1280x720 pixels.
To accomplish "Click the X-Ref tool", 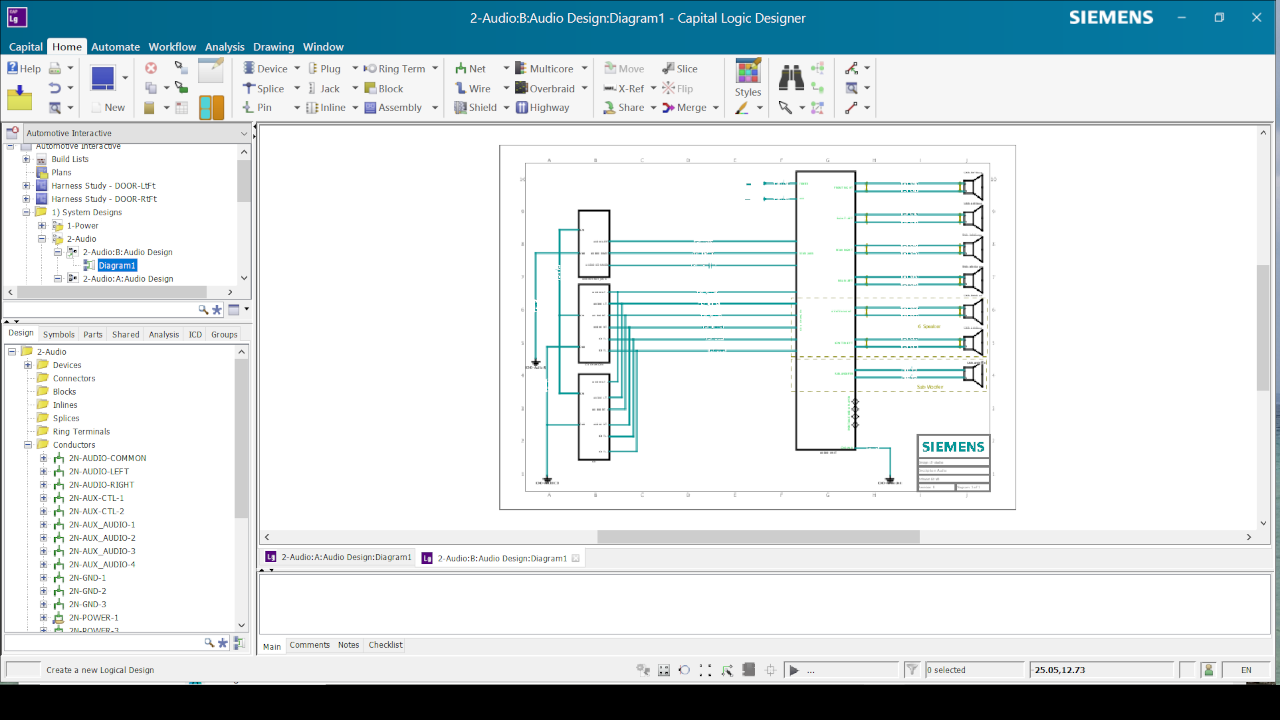I will click(624, 88).
